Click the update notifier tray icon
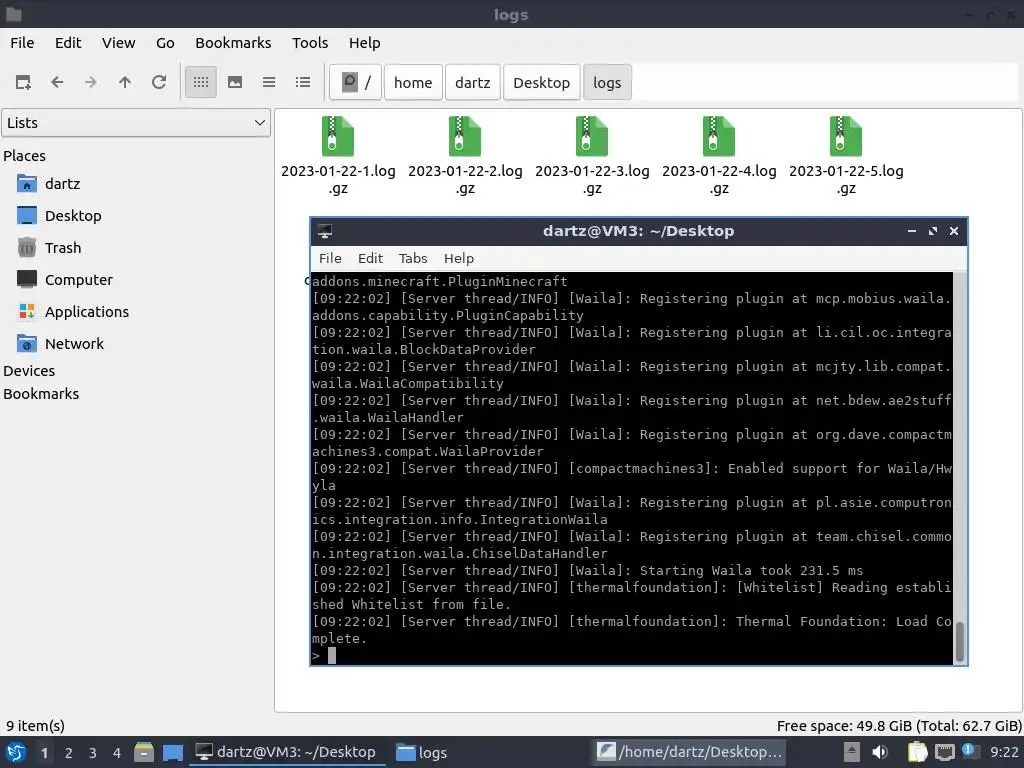The image size is (1024, 768). 969,751
